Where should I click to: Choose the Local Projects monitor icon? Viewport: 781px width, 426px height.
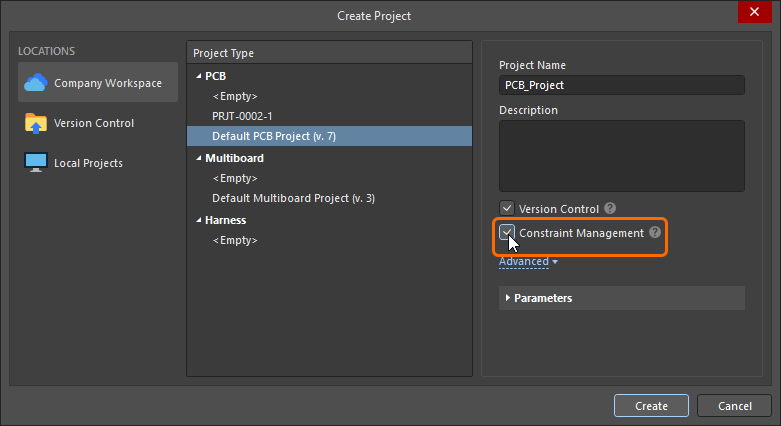36,162
